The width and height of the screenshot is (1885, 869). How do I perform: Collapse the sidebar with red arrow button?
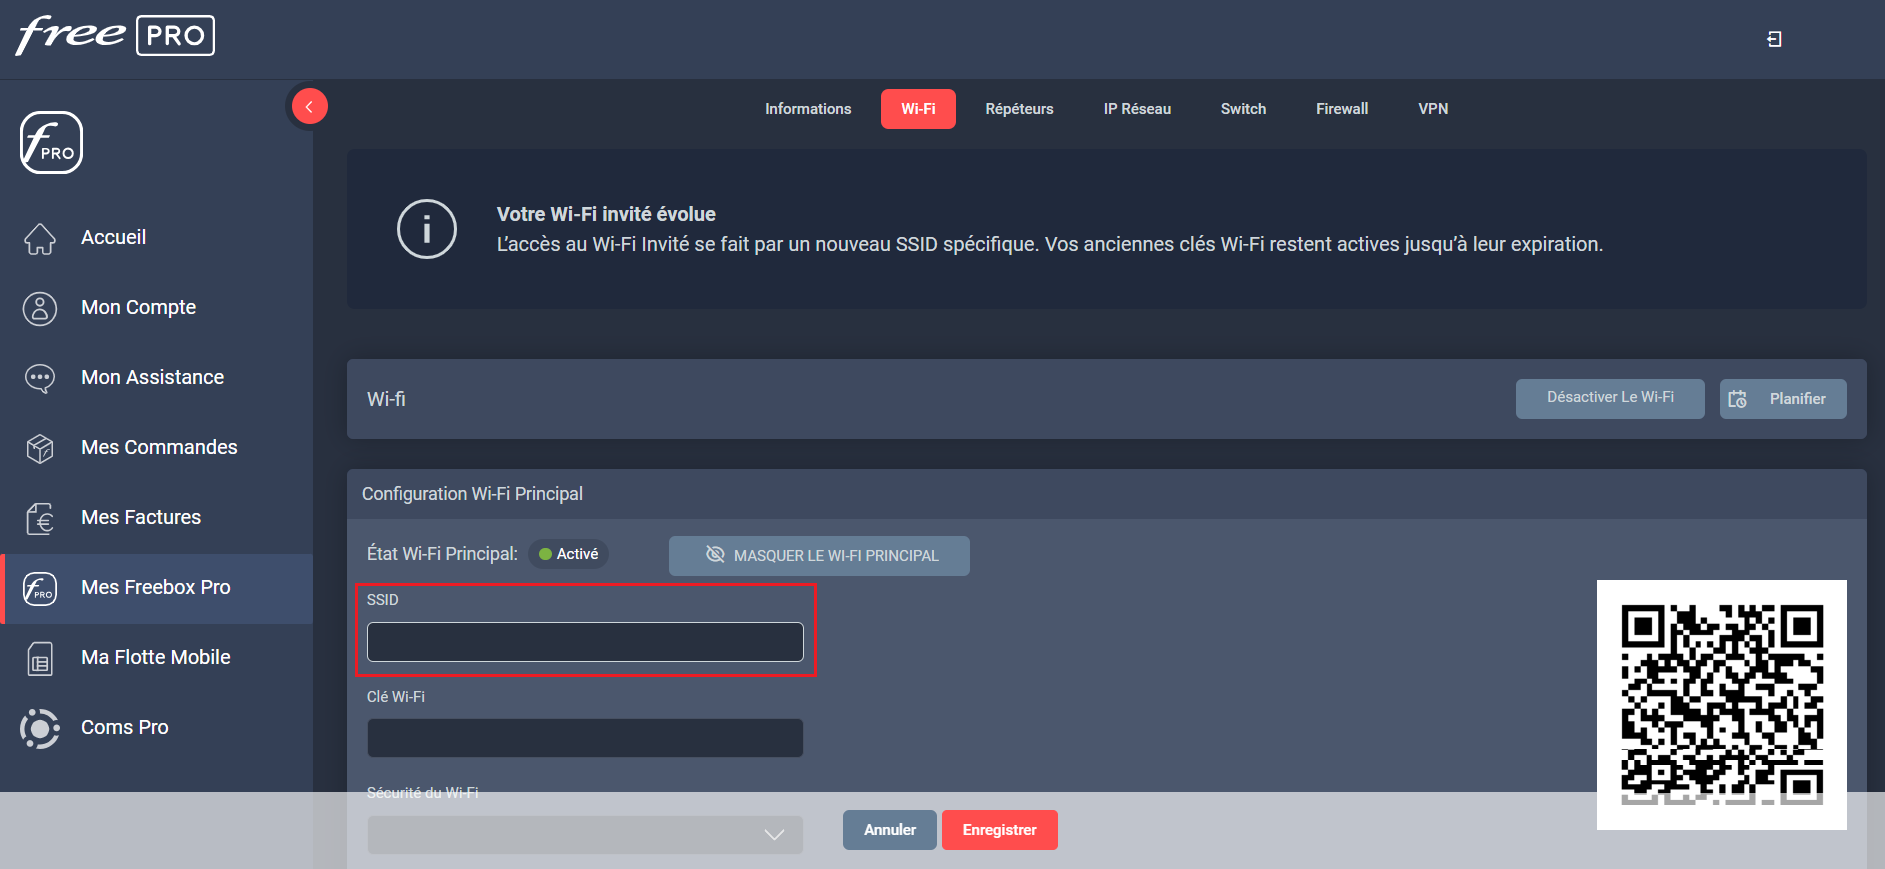click(x=310, y=106)
